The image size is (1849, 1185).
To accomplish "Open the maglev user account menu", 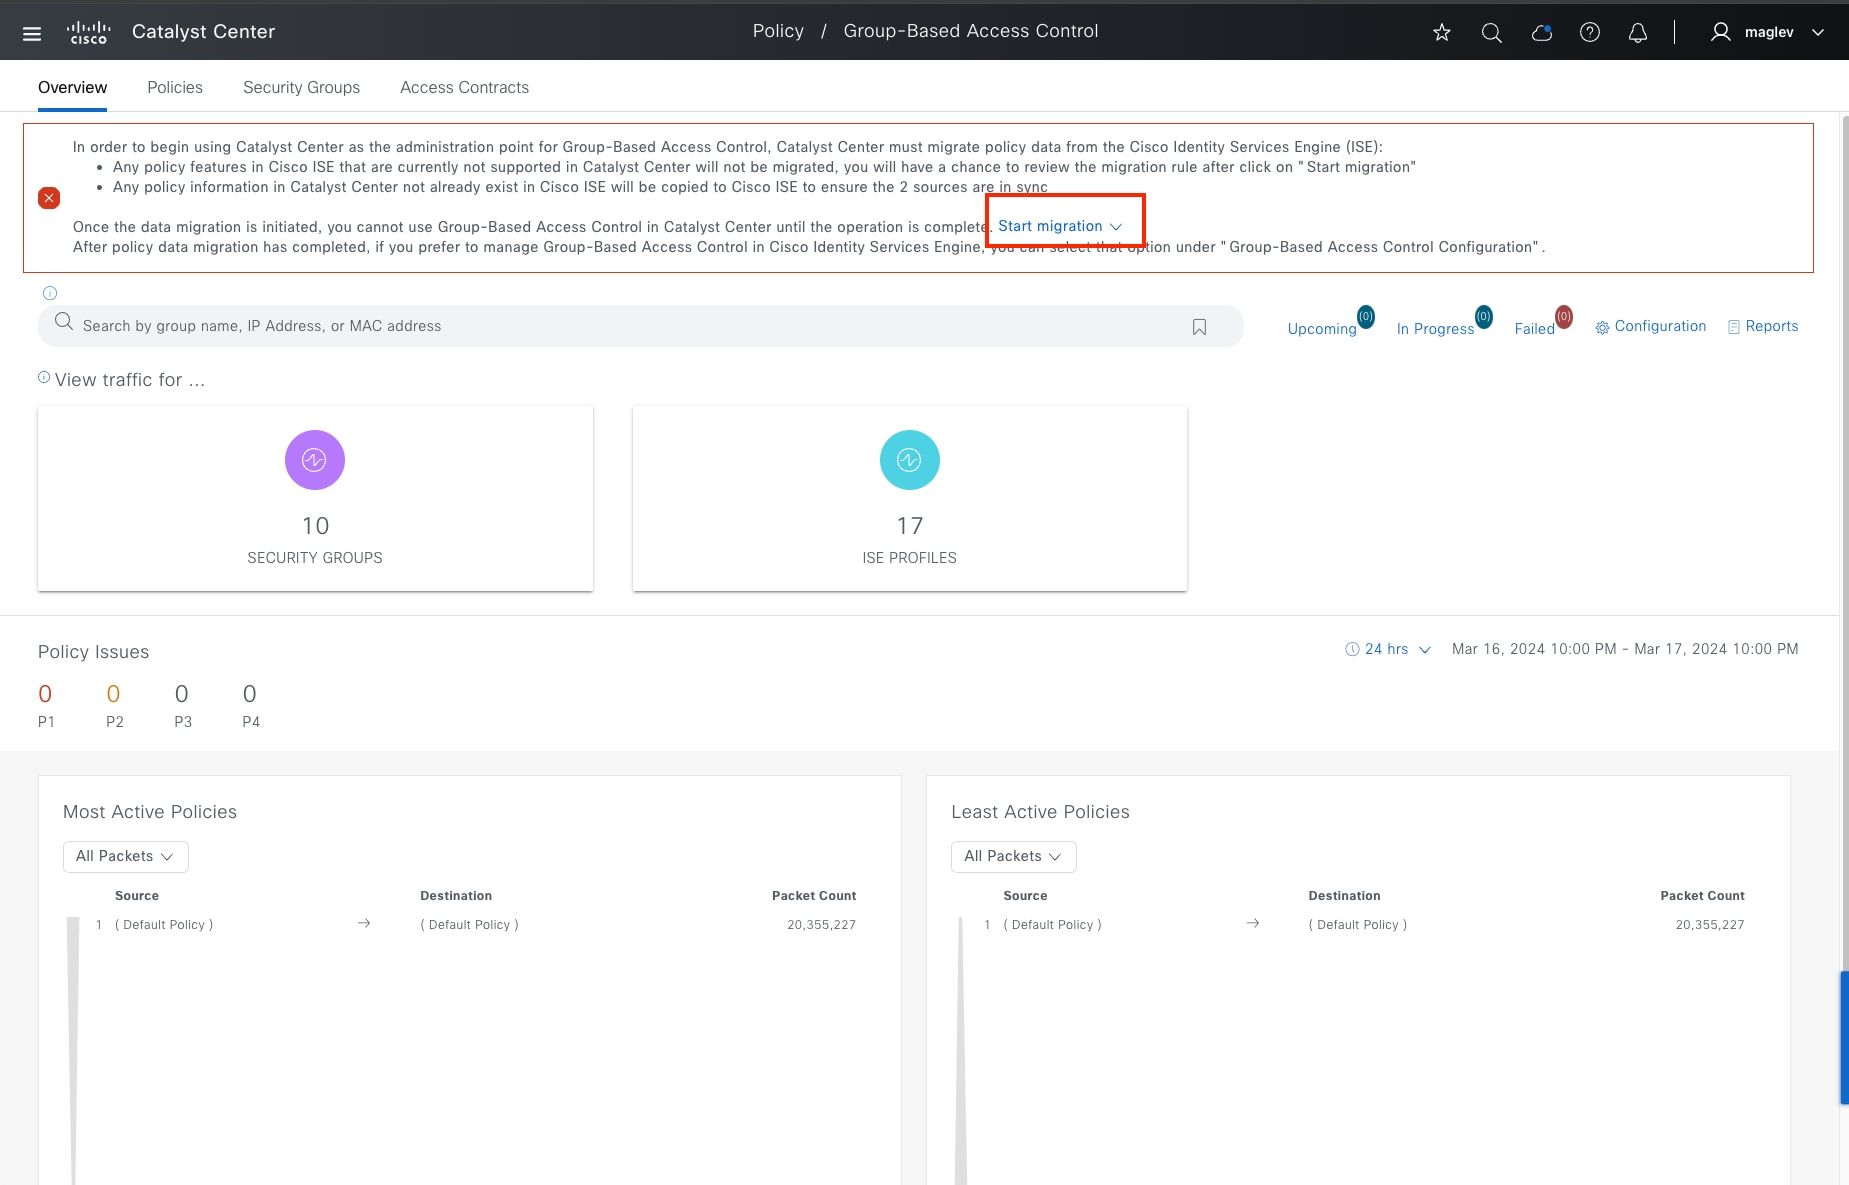I will point(1767,32).
